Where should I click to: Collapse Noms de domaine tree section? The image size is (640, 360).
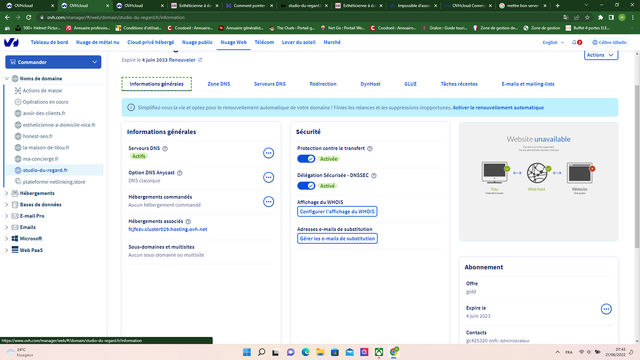pyautogui.click(x=7, y=78)
